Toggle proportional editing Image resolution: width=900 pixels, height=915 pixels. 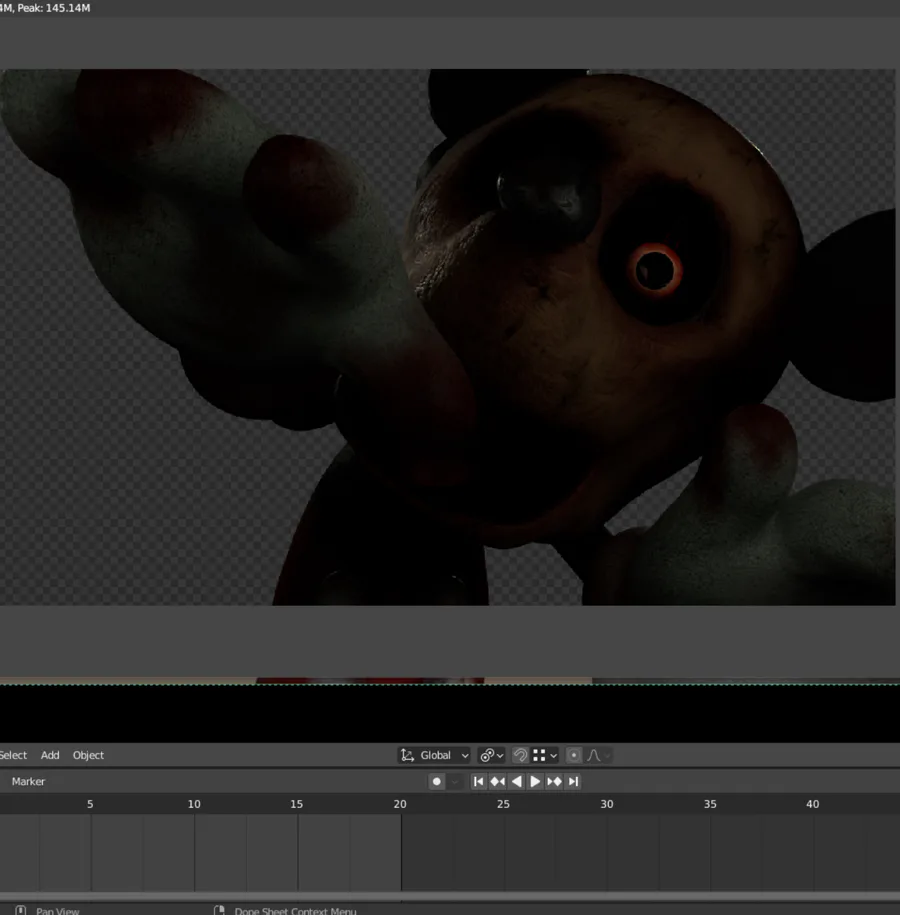coord(574,755)
